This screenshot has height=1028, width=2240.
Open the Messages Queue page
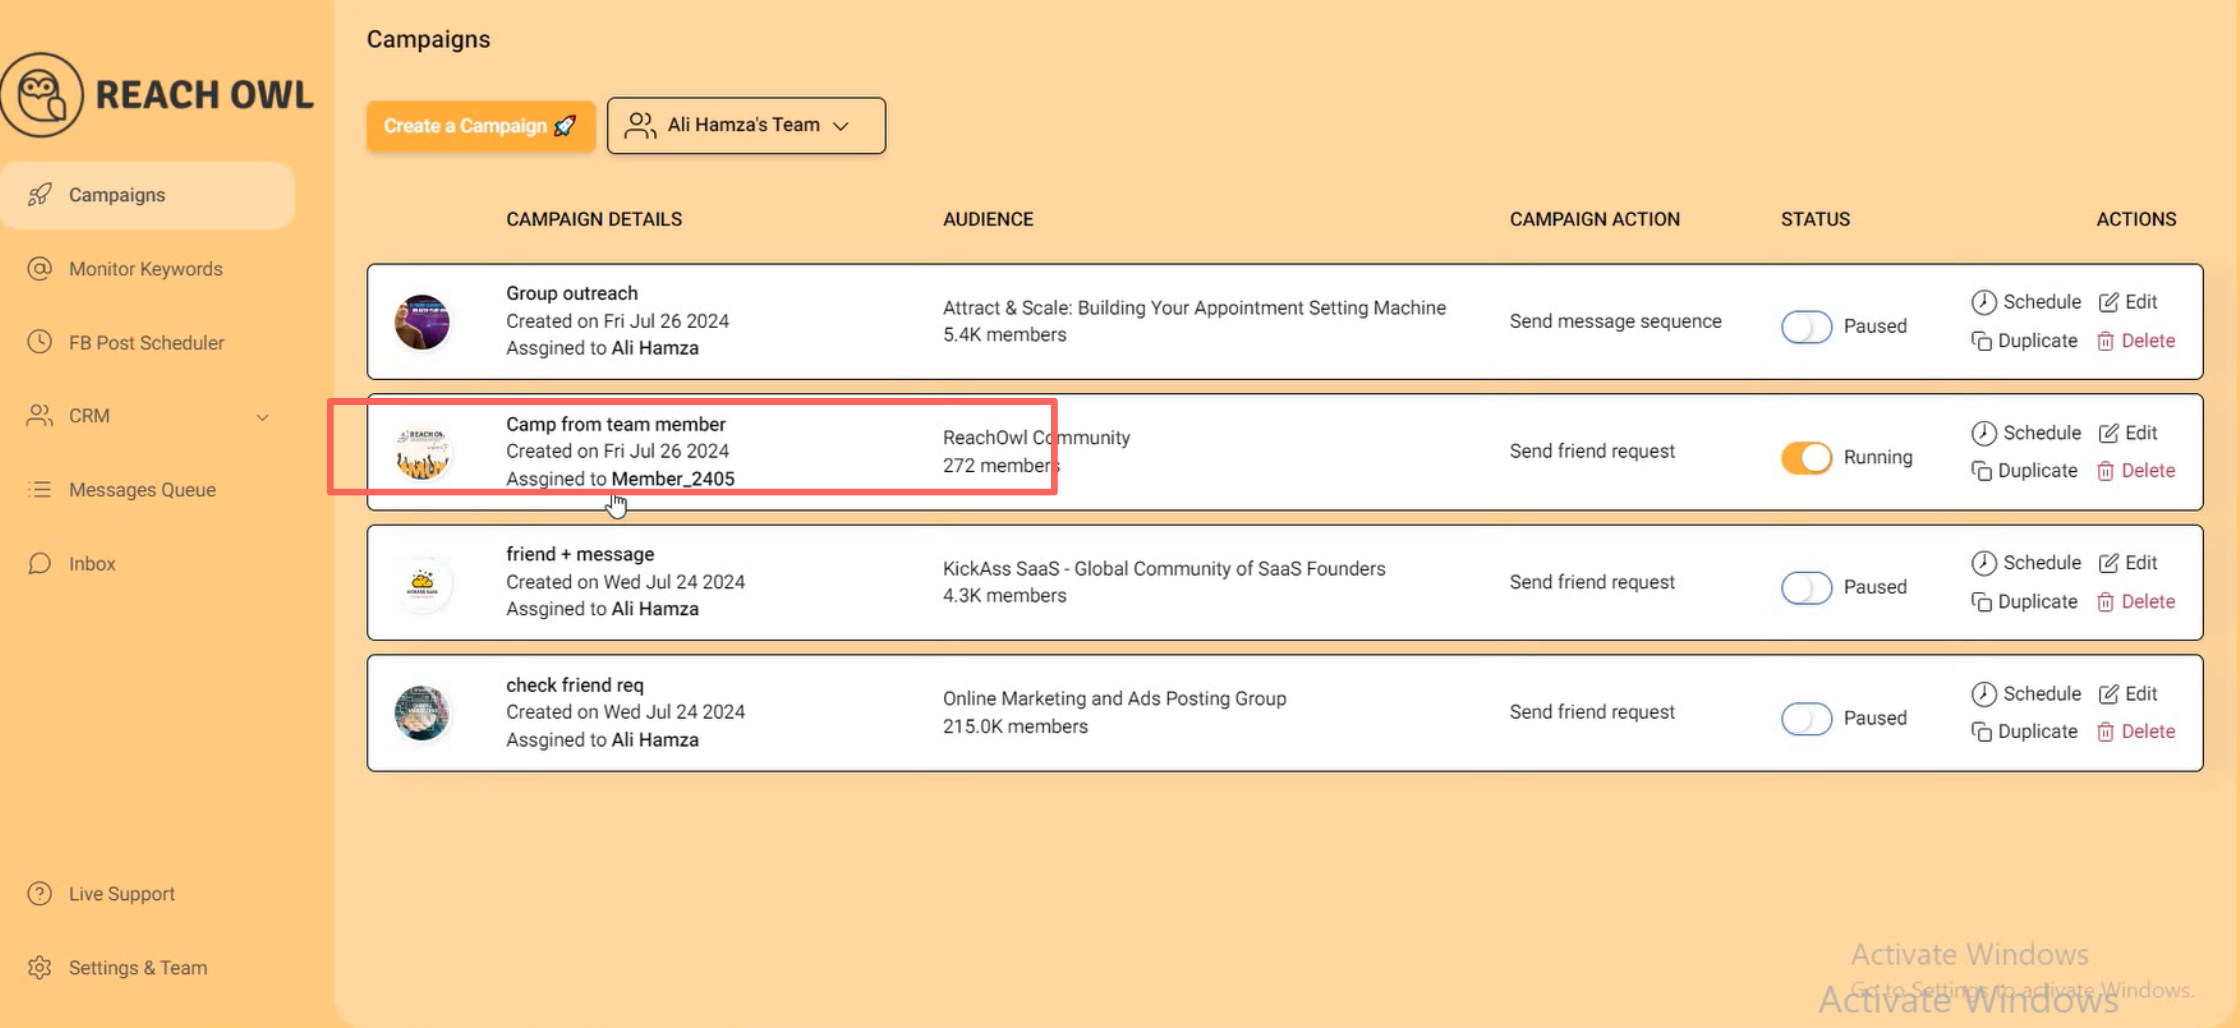click(142, 490)
